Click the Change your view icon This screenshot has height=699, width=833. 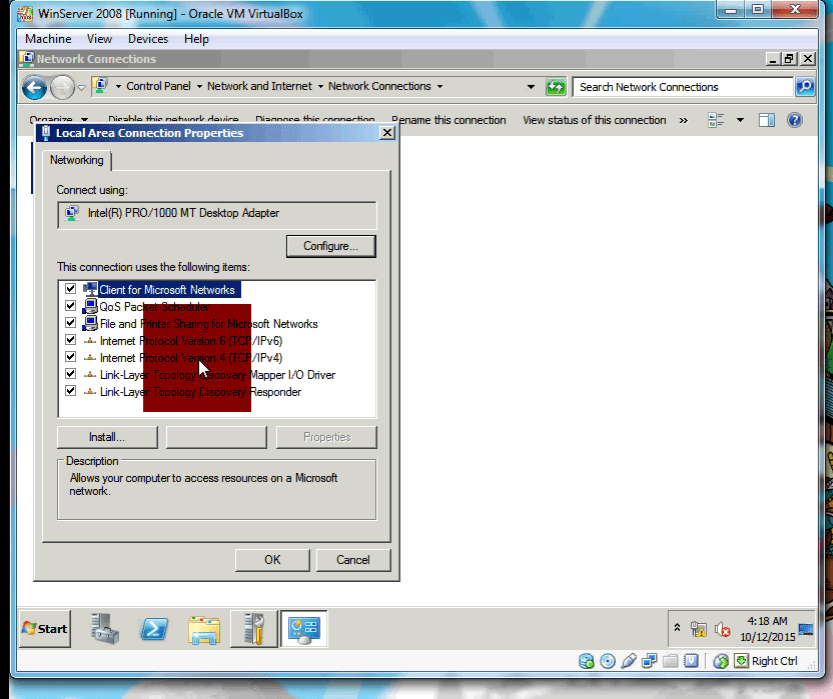point(716,121)
